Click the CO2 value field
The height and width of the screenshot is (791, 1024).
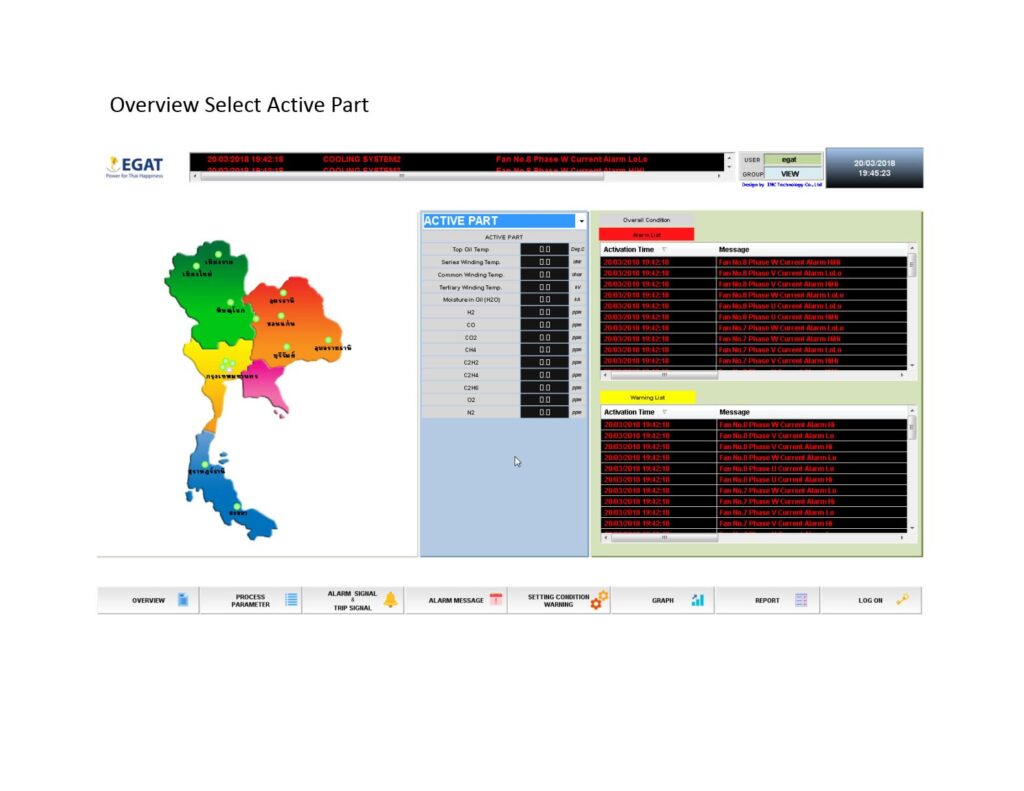click(x=544, y=337)
